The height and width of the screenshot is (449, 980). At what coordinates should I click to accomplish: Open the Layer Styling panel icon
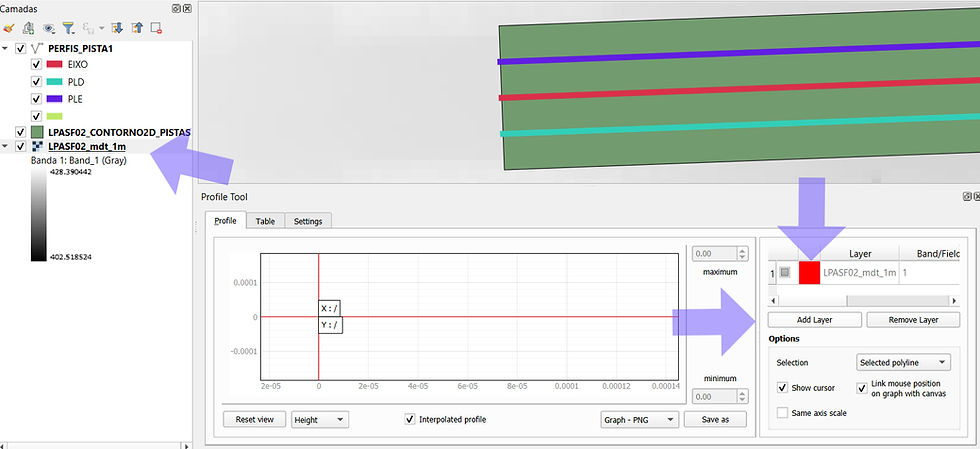(9, 28)
